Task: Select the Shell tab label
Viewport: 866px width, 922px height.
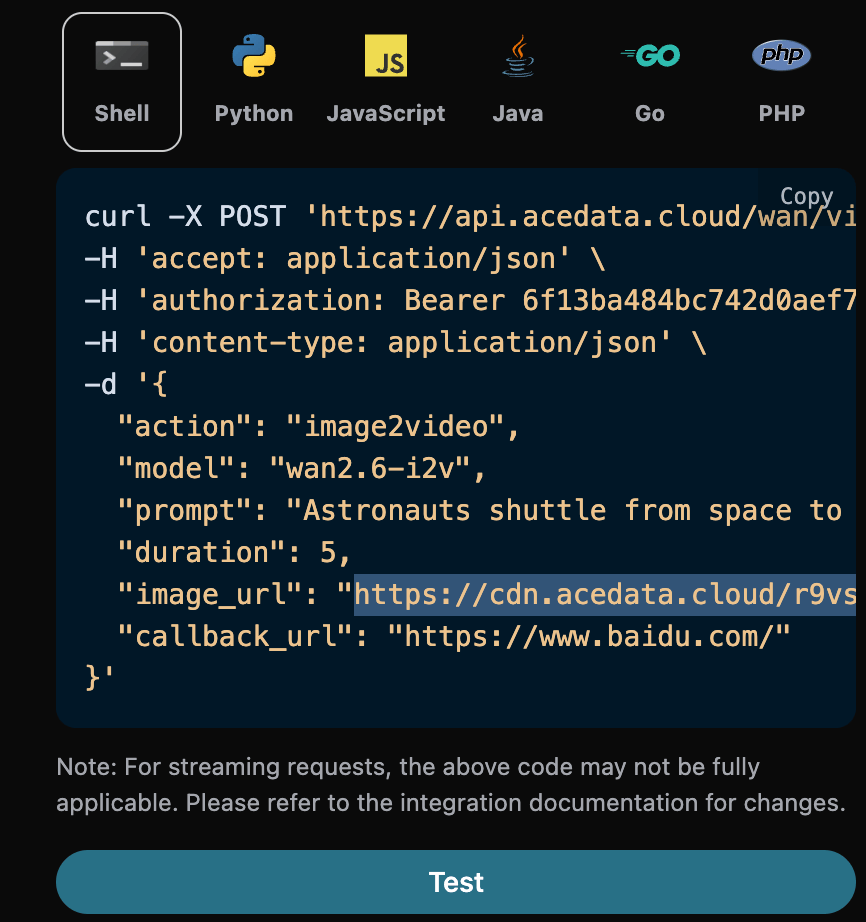Action: 122,113
